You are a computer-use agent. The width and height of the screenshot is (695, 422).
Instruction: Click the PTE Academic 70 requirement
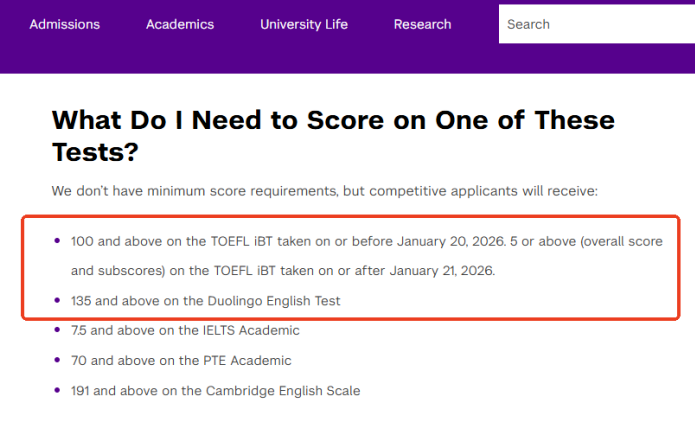181,360
